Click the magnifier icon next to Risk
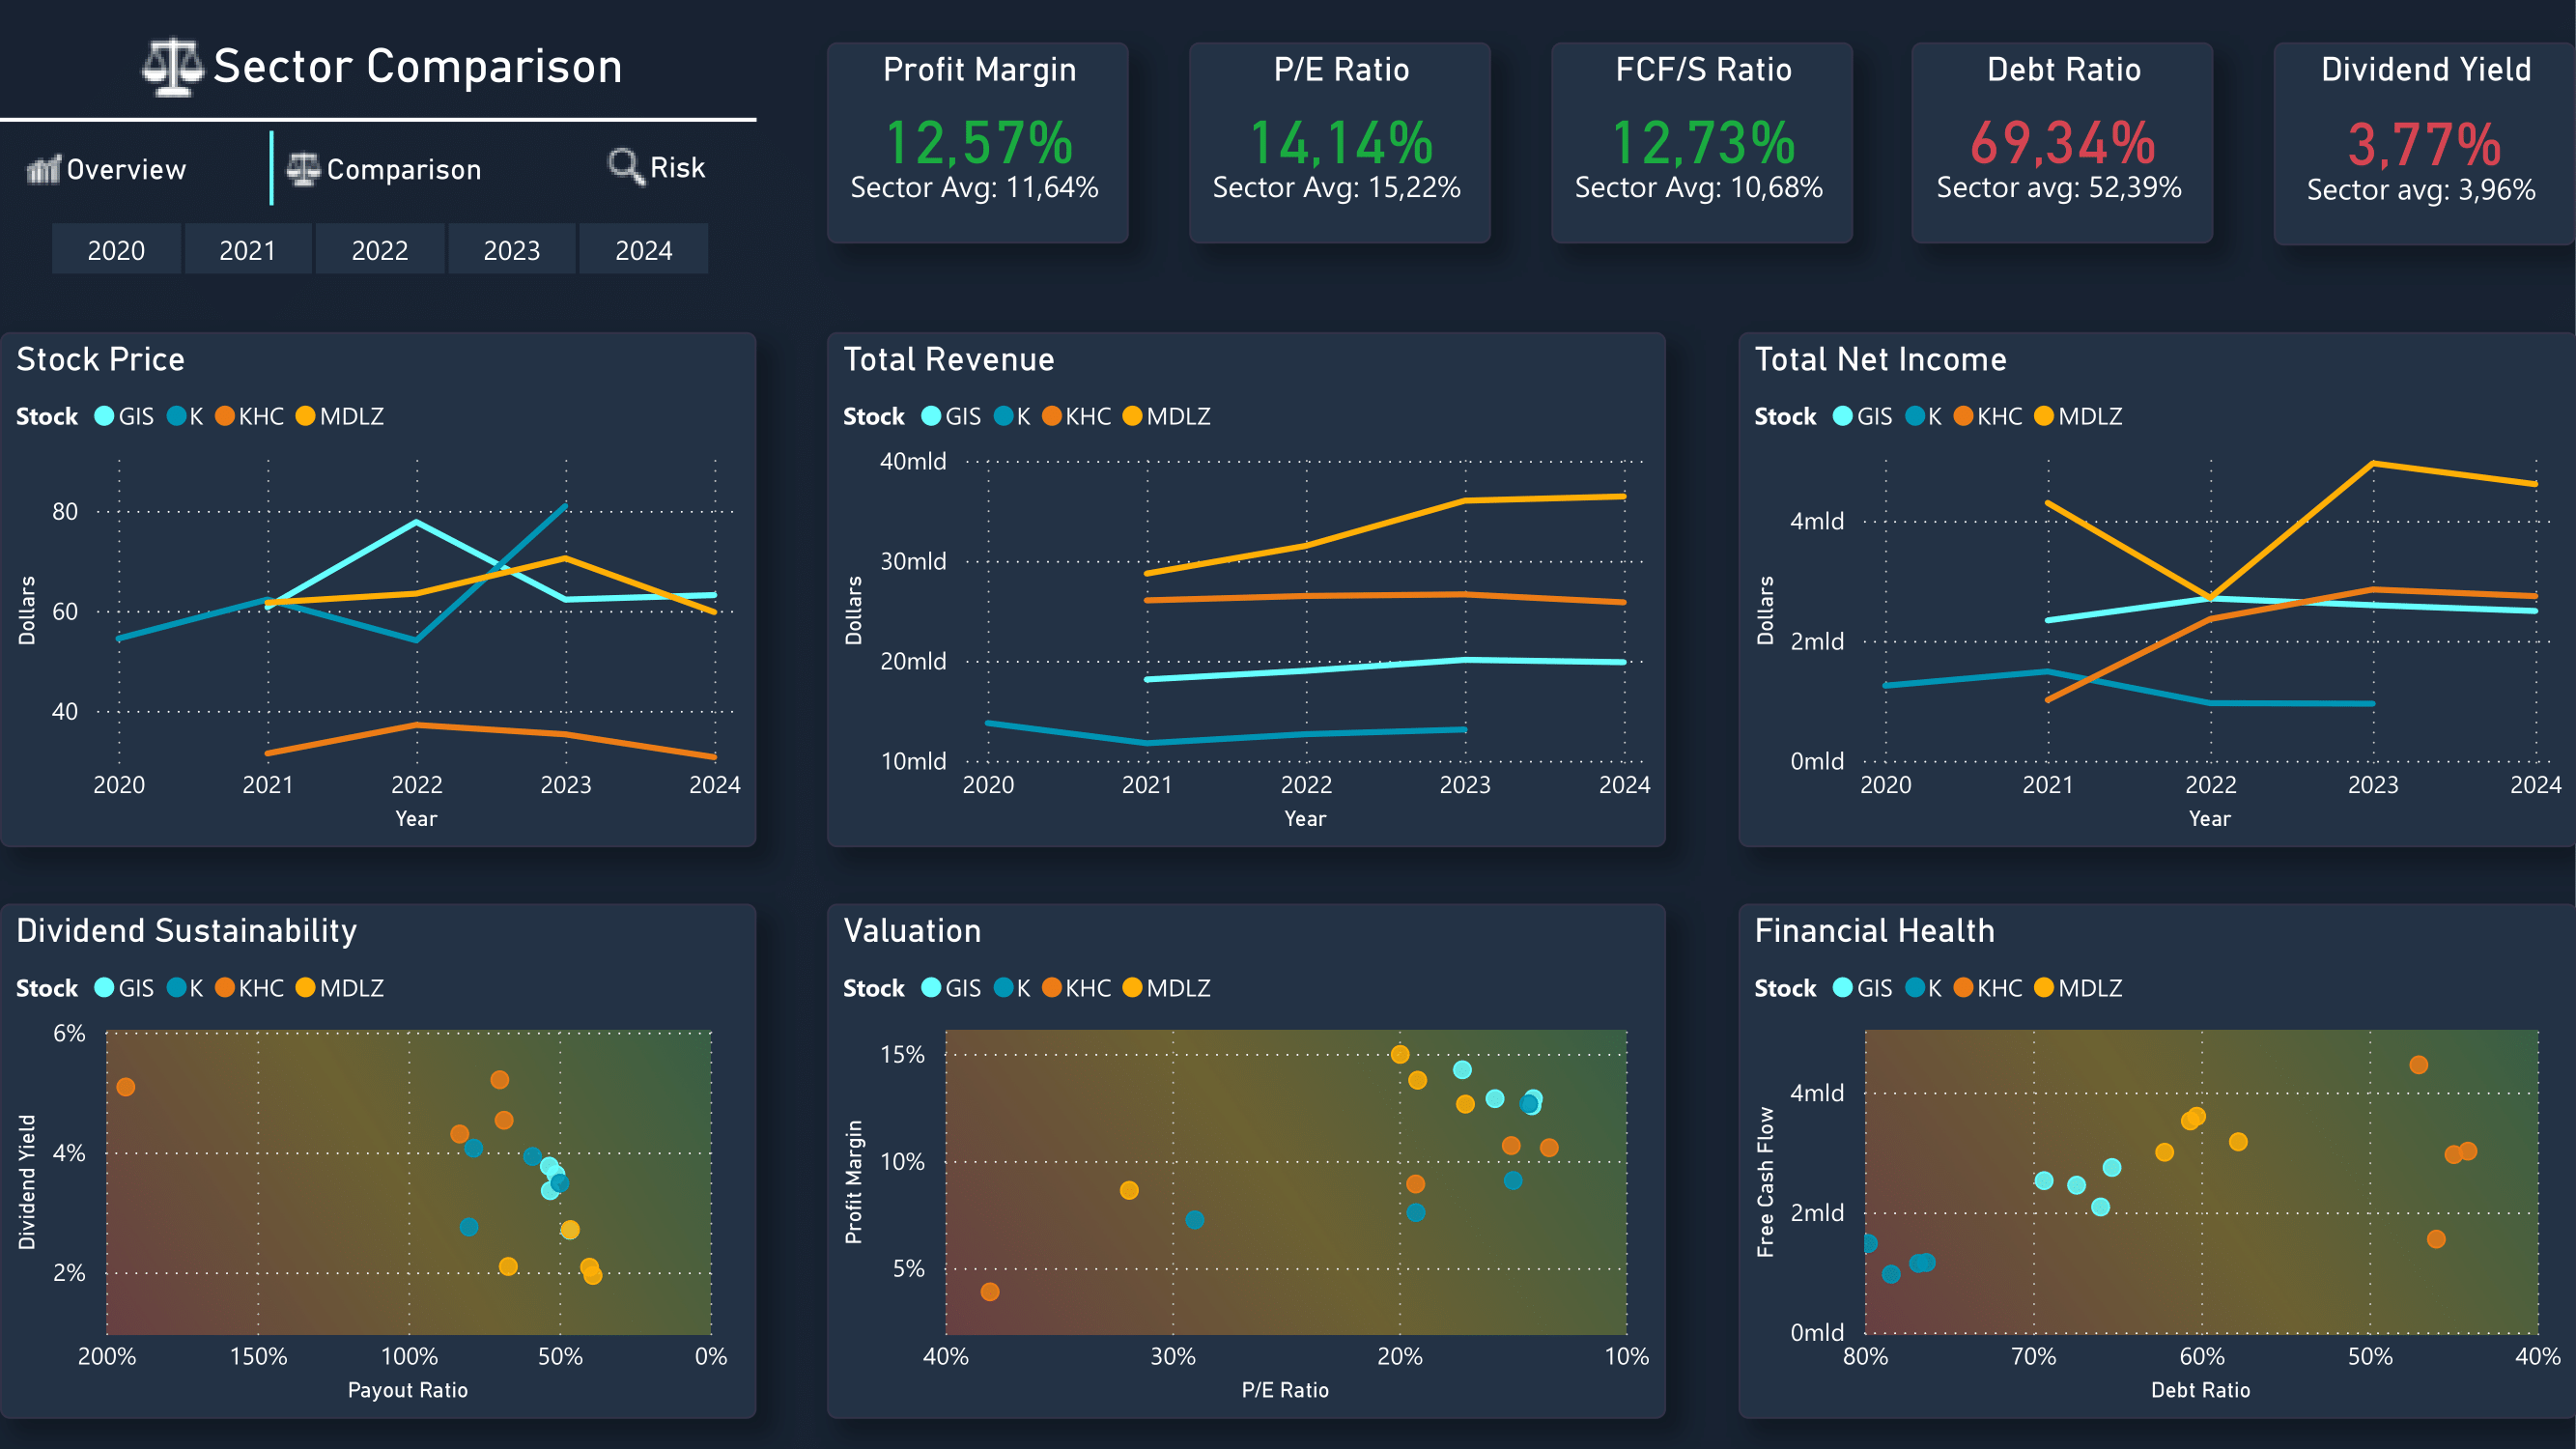This screenshot has height=1449, width=2576. [x=624, y=166]
